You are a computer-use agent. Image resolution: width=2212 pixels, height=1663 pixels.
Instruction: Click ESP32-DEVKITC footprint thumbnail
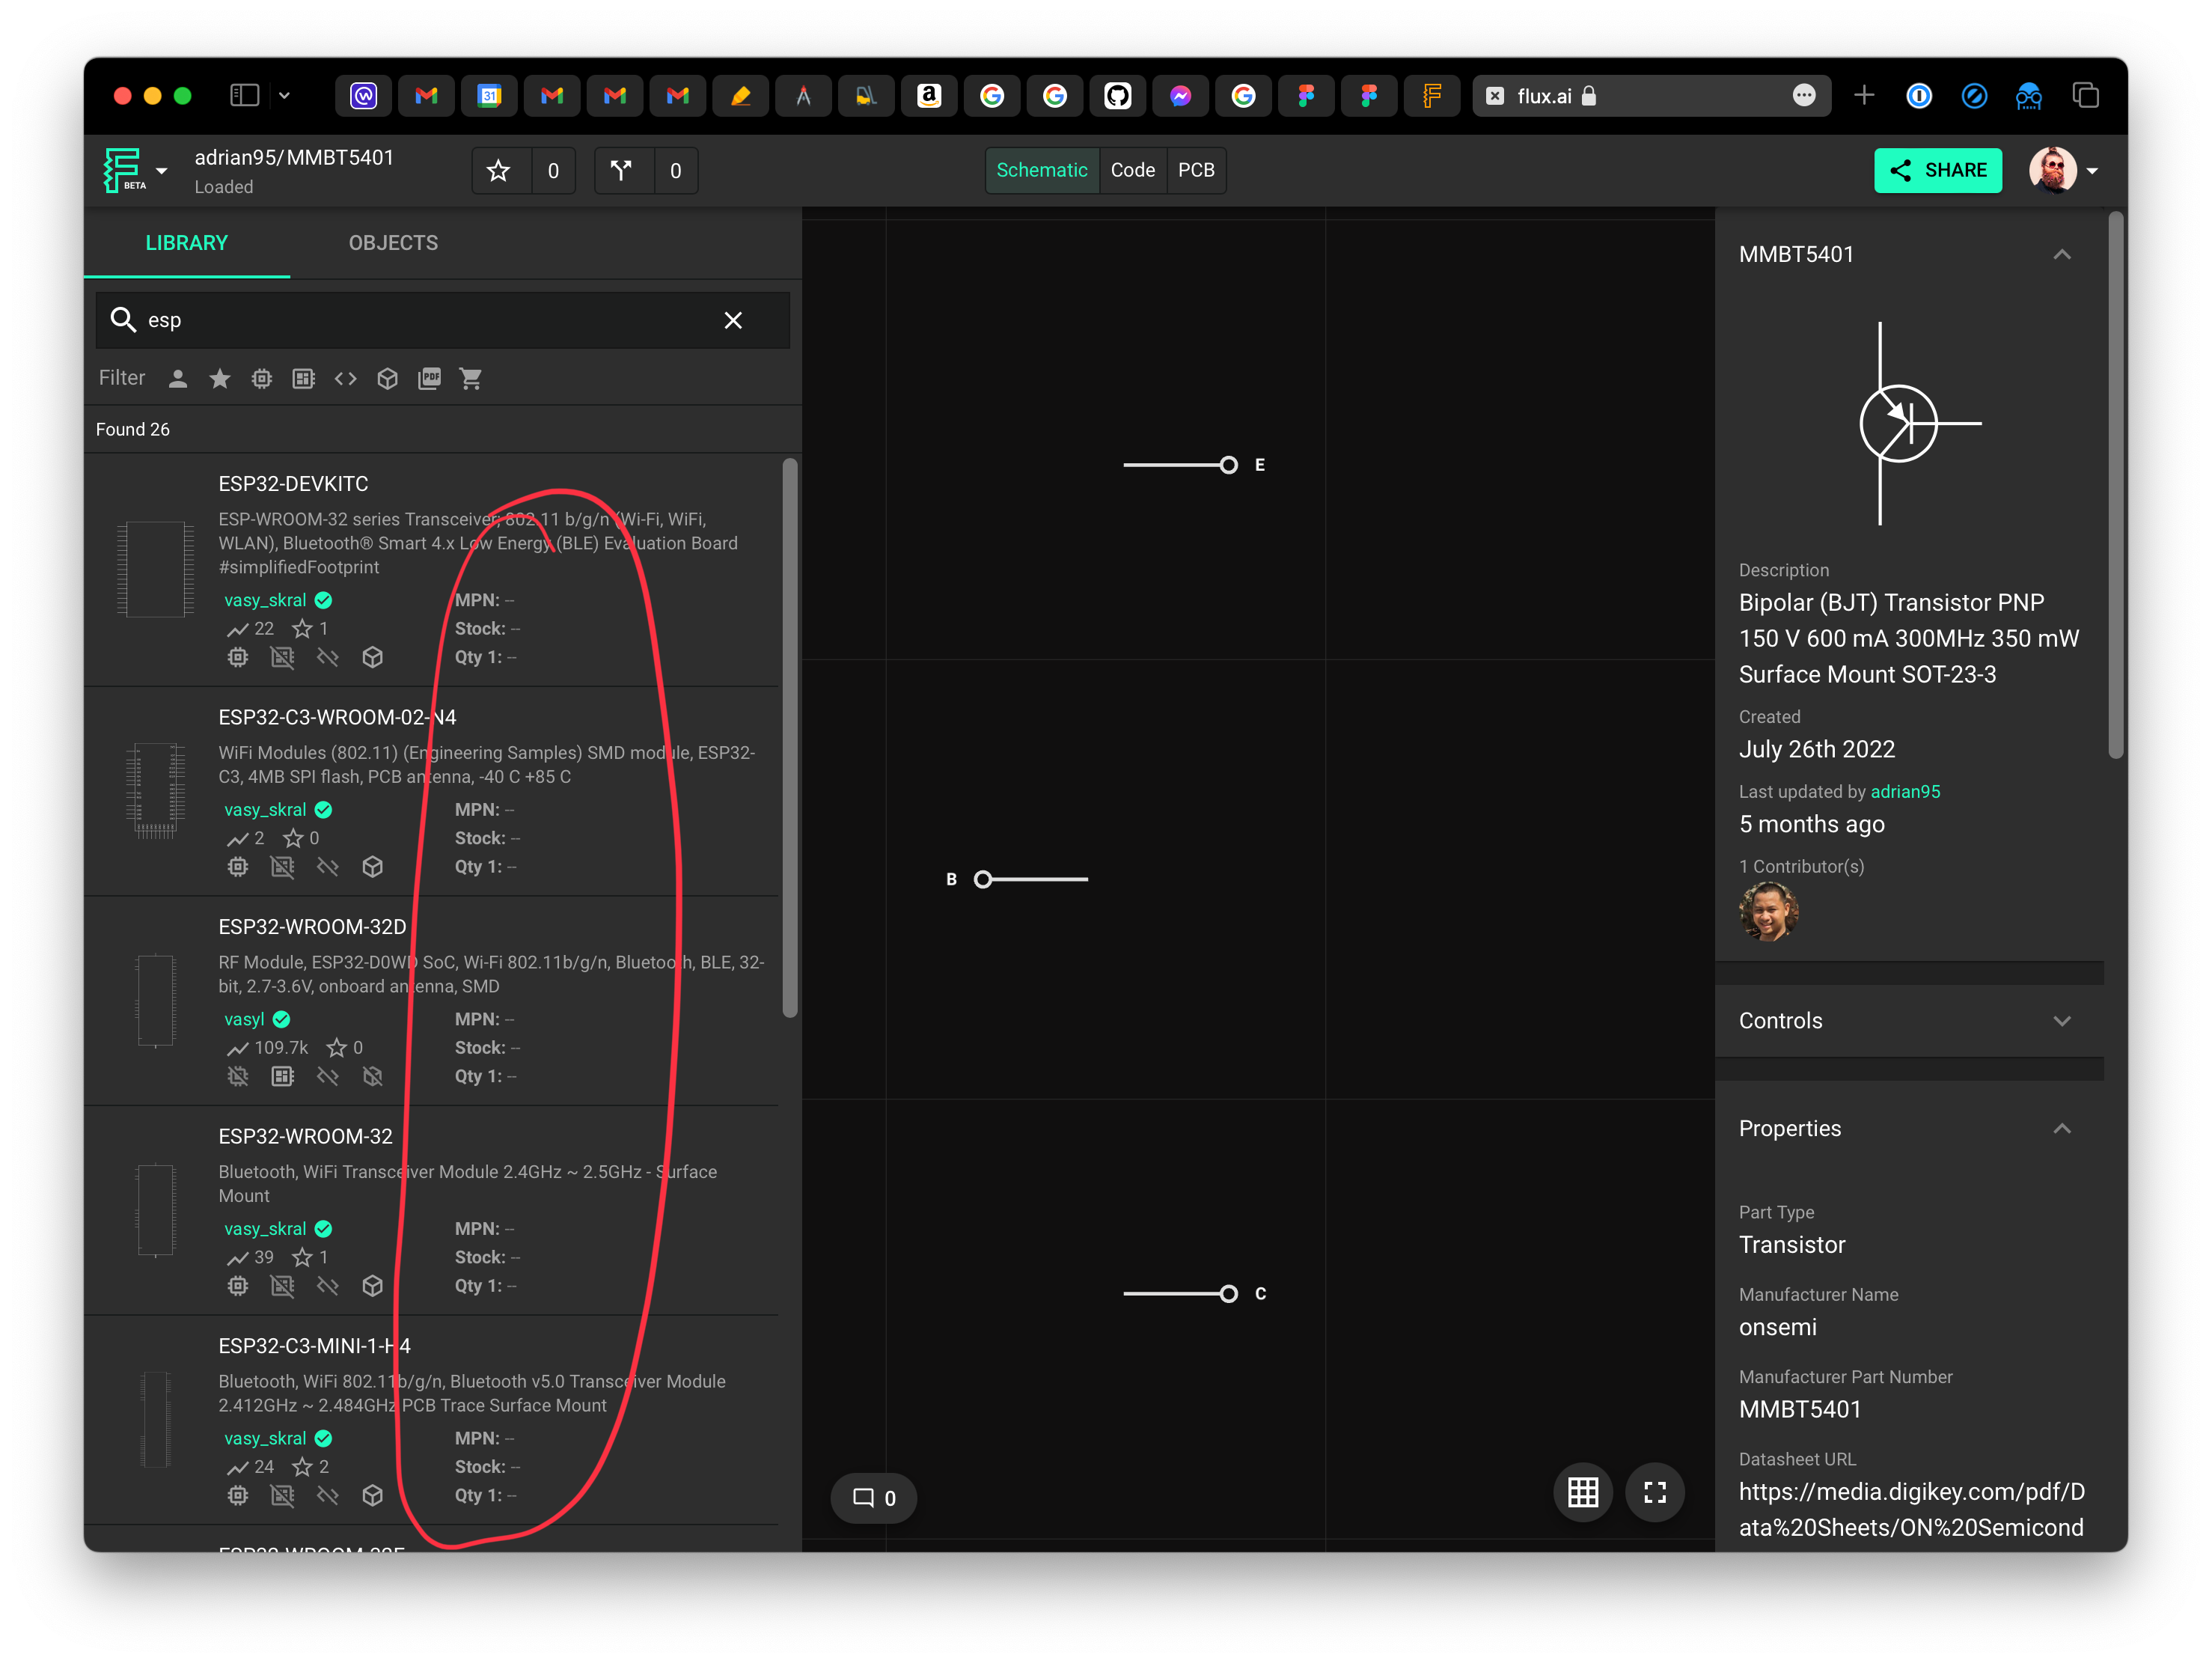(156, 570)
